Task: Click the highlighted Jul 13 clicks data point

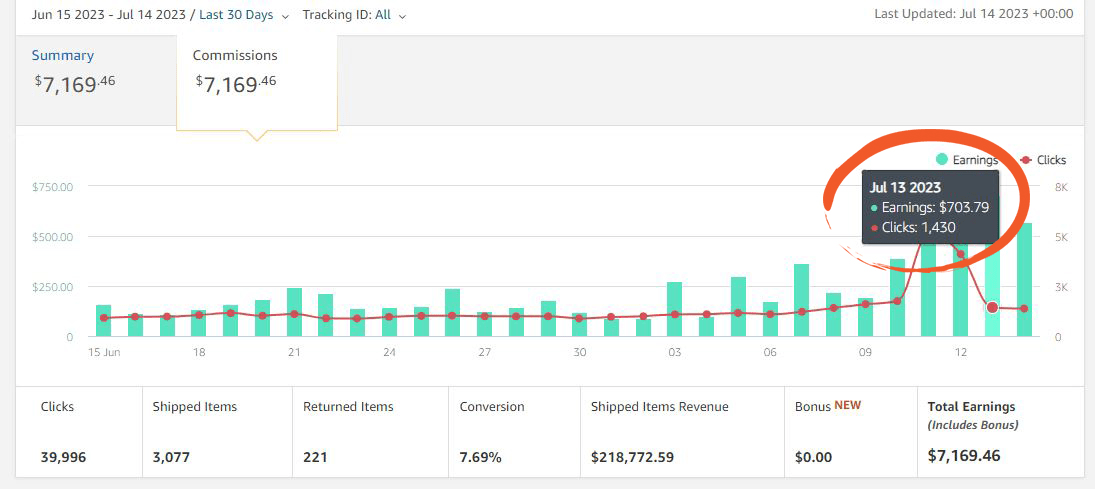Action: click(992, 307)
